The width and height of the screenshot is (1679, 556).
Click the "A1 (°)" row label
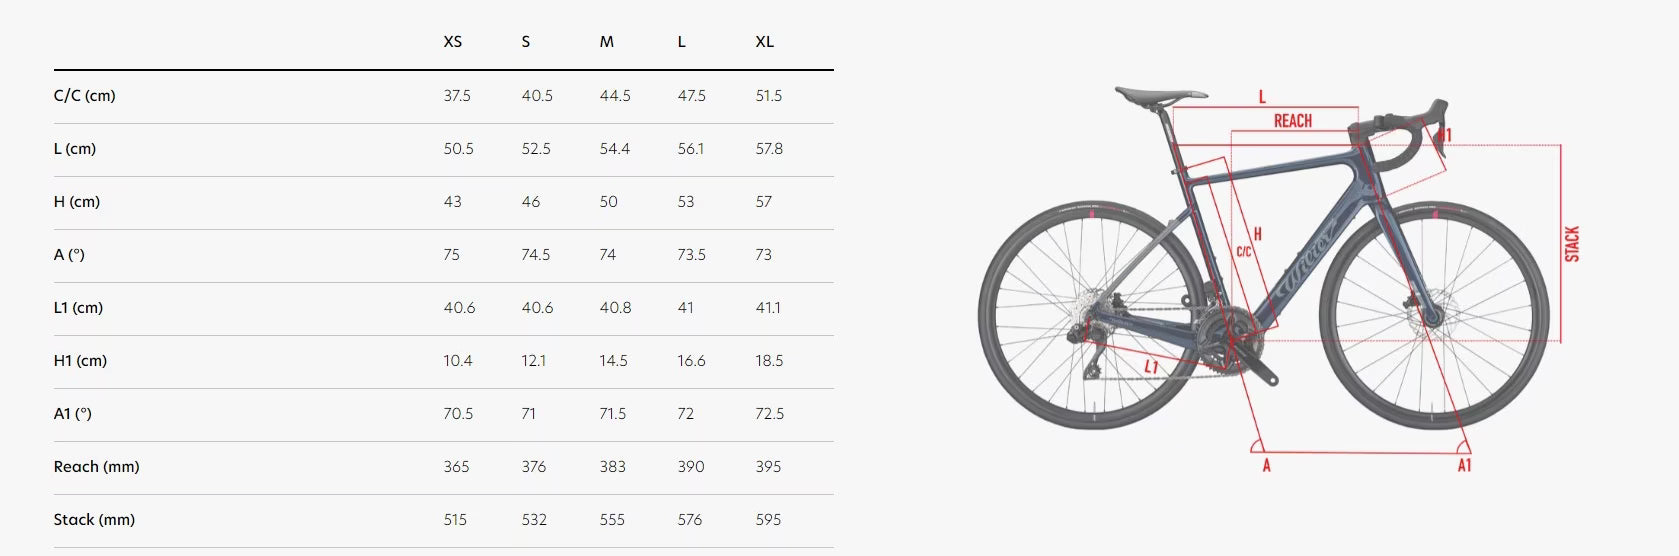73,414
